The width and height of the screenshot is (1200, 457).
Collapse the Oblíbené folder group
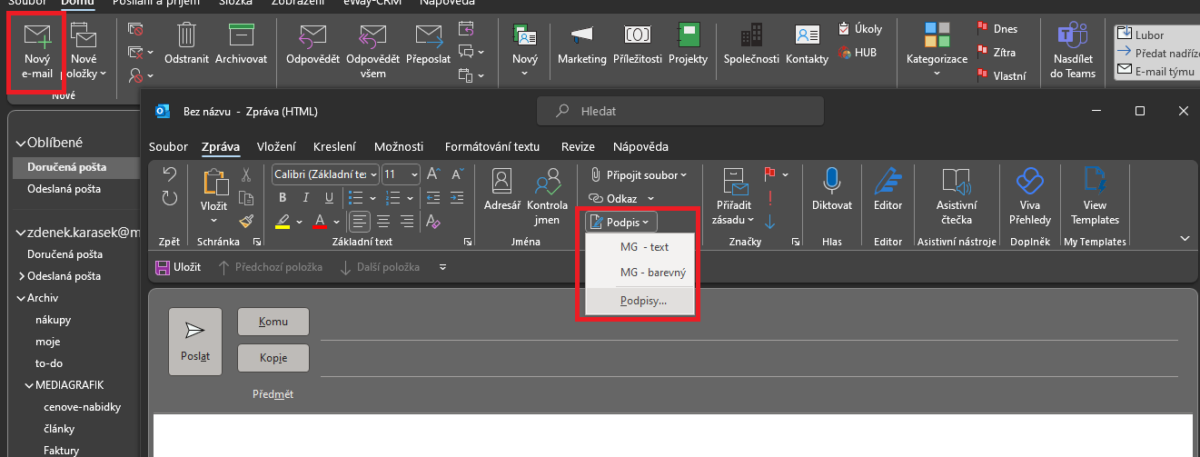coord(20,143)
